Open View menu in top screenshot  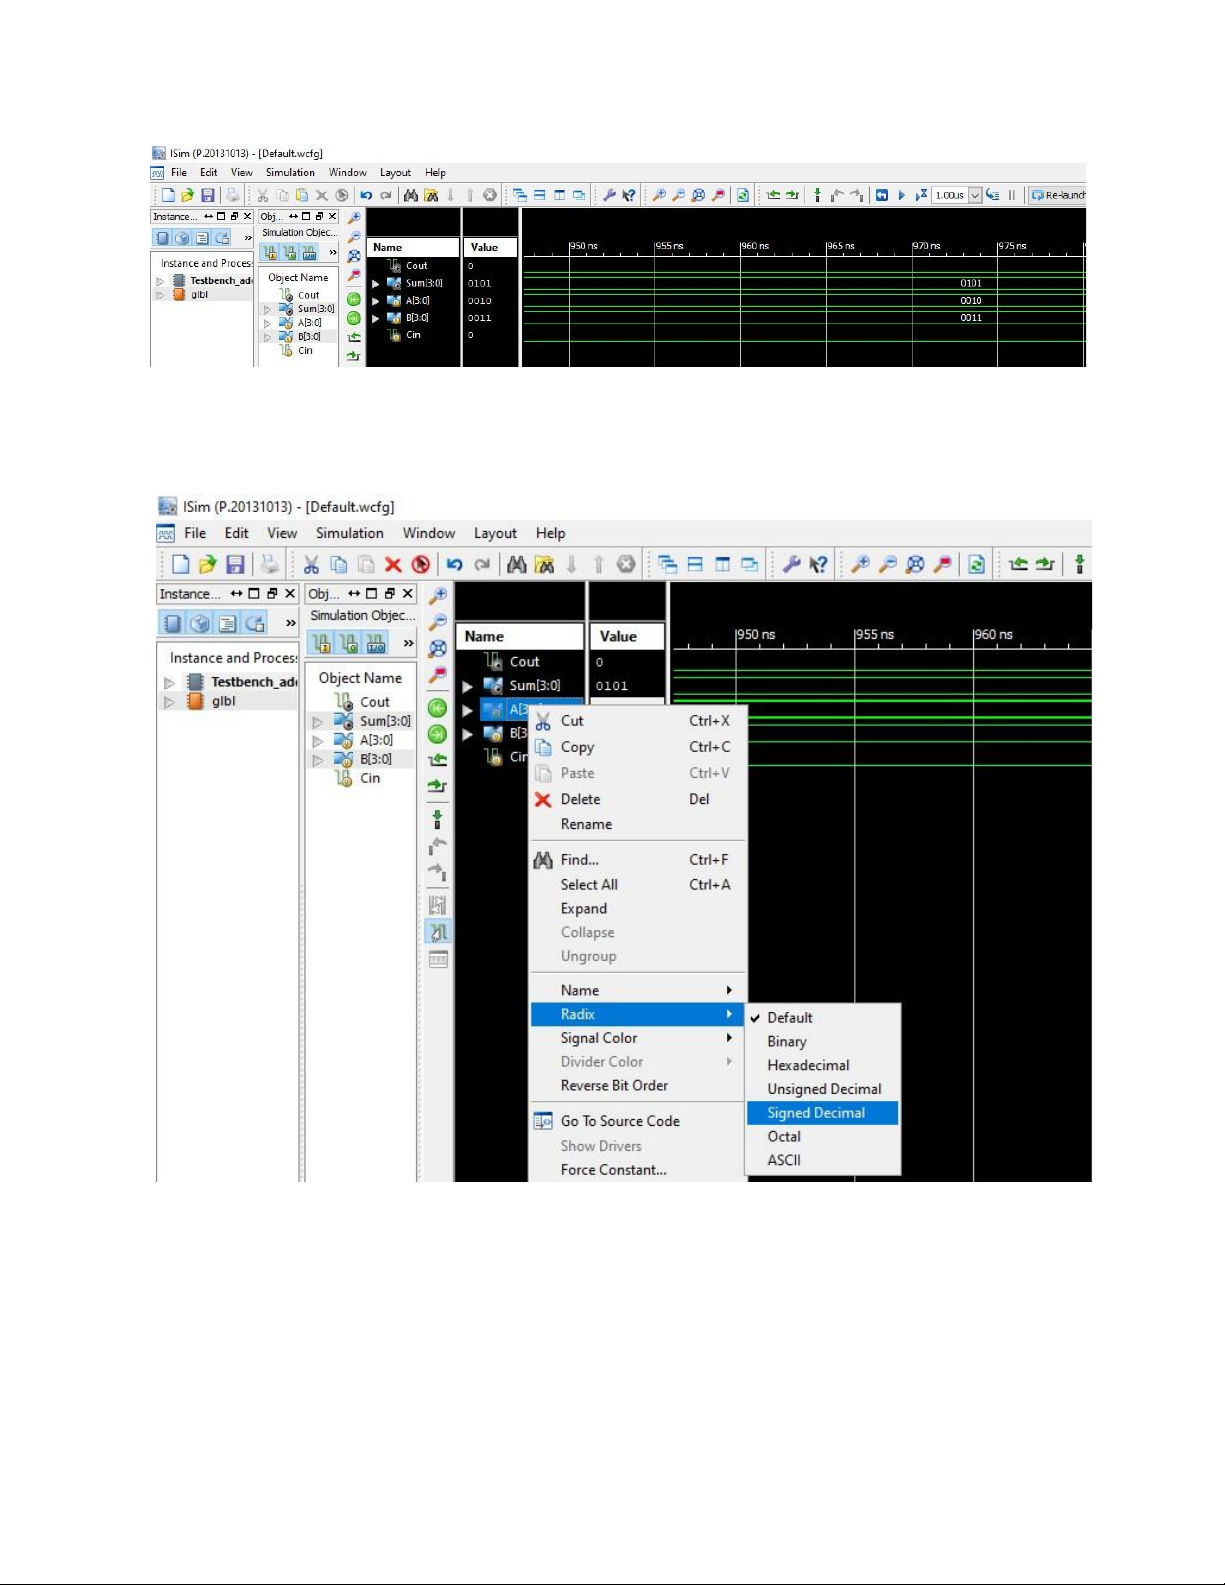point(242,172)
